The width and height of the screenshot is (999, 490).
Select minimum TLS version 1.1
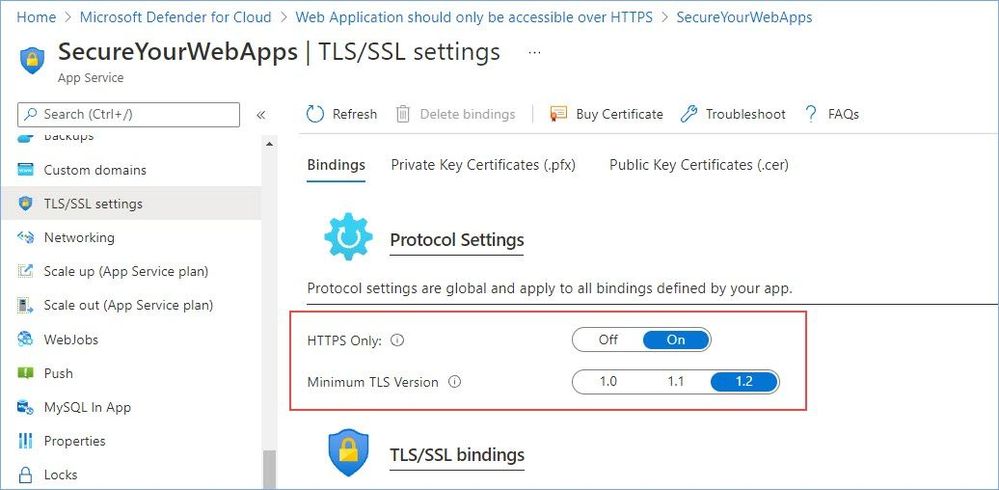click(675, 382)
